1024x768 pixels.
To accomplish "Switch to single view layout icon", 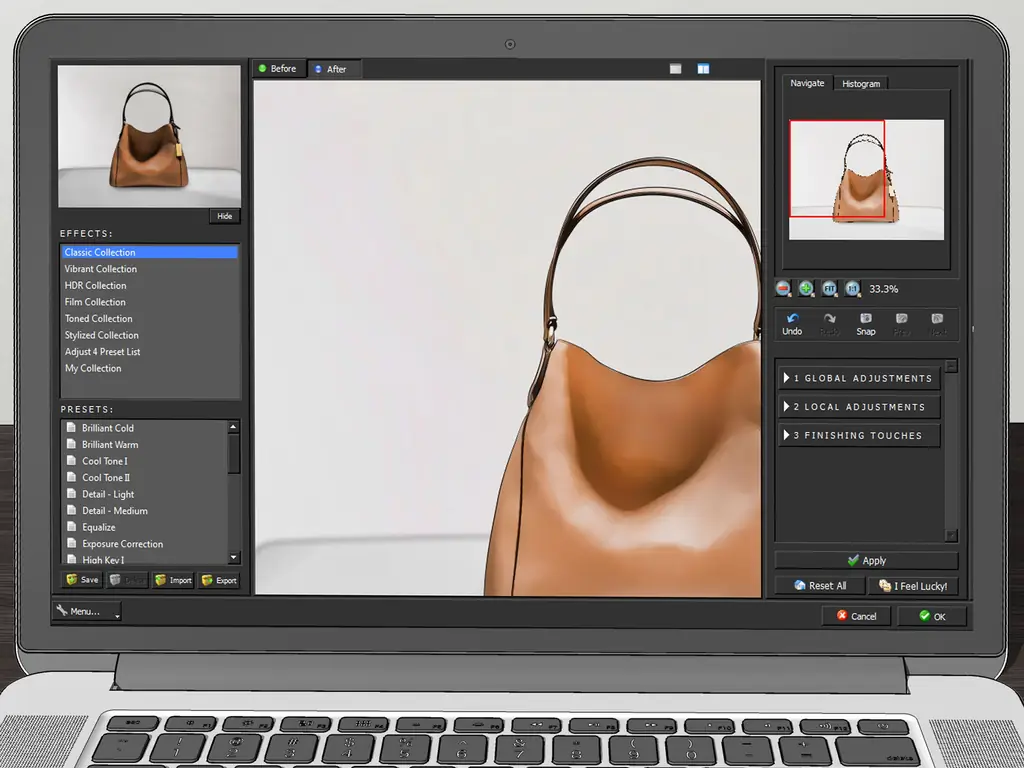I will click(x=676, y=69).
